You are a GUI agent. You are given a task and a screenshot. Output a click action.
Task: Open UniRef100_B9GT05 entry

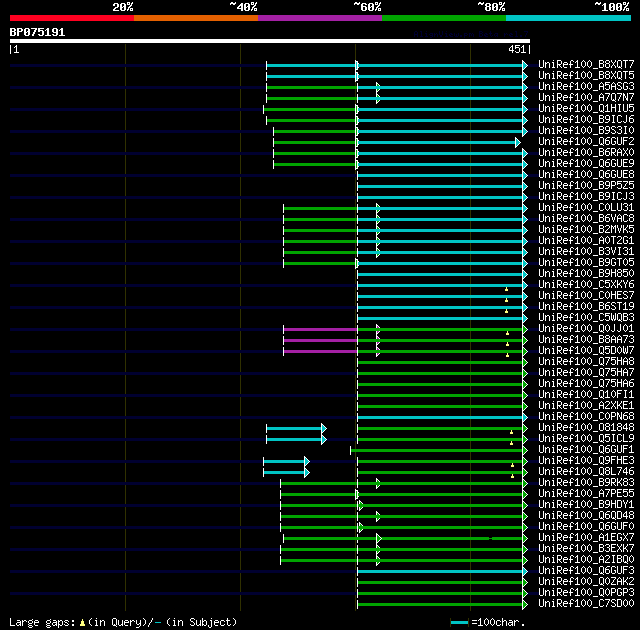pyautogui.click(x=586, y=263)
